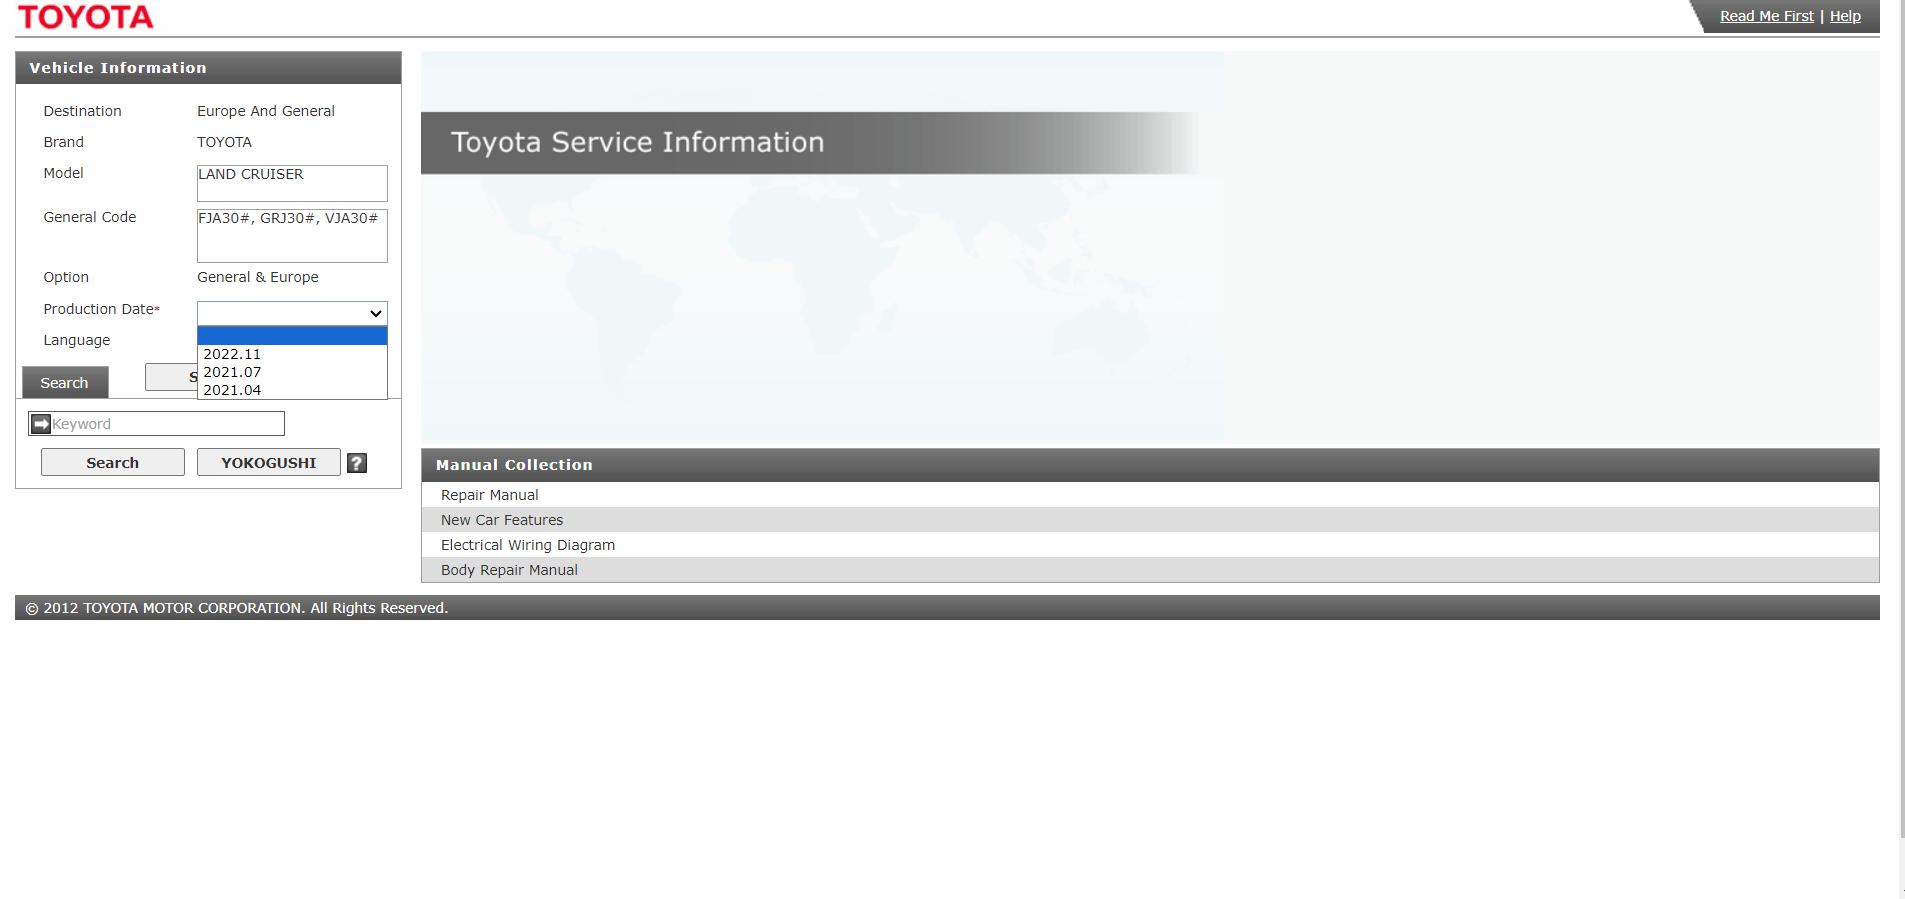Click the Search button beside YOKOGUSHI

coord(113,462)
